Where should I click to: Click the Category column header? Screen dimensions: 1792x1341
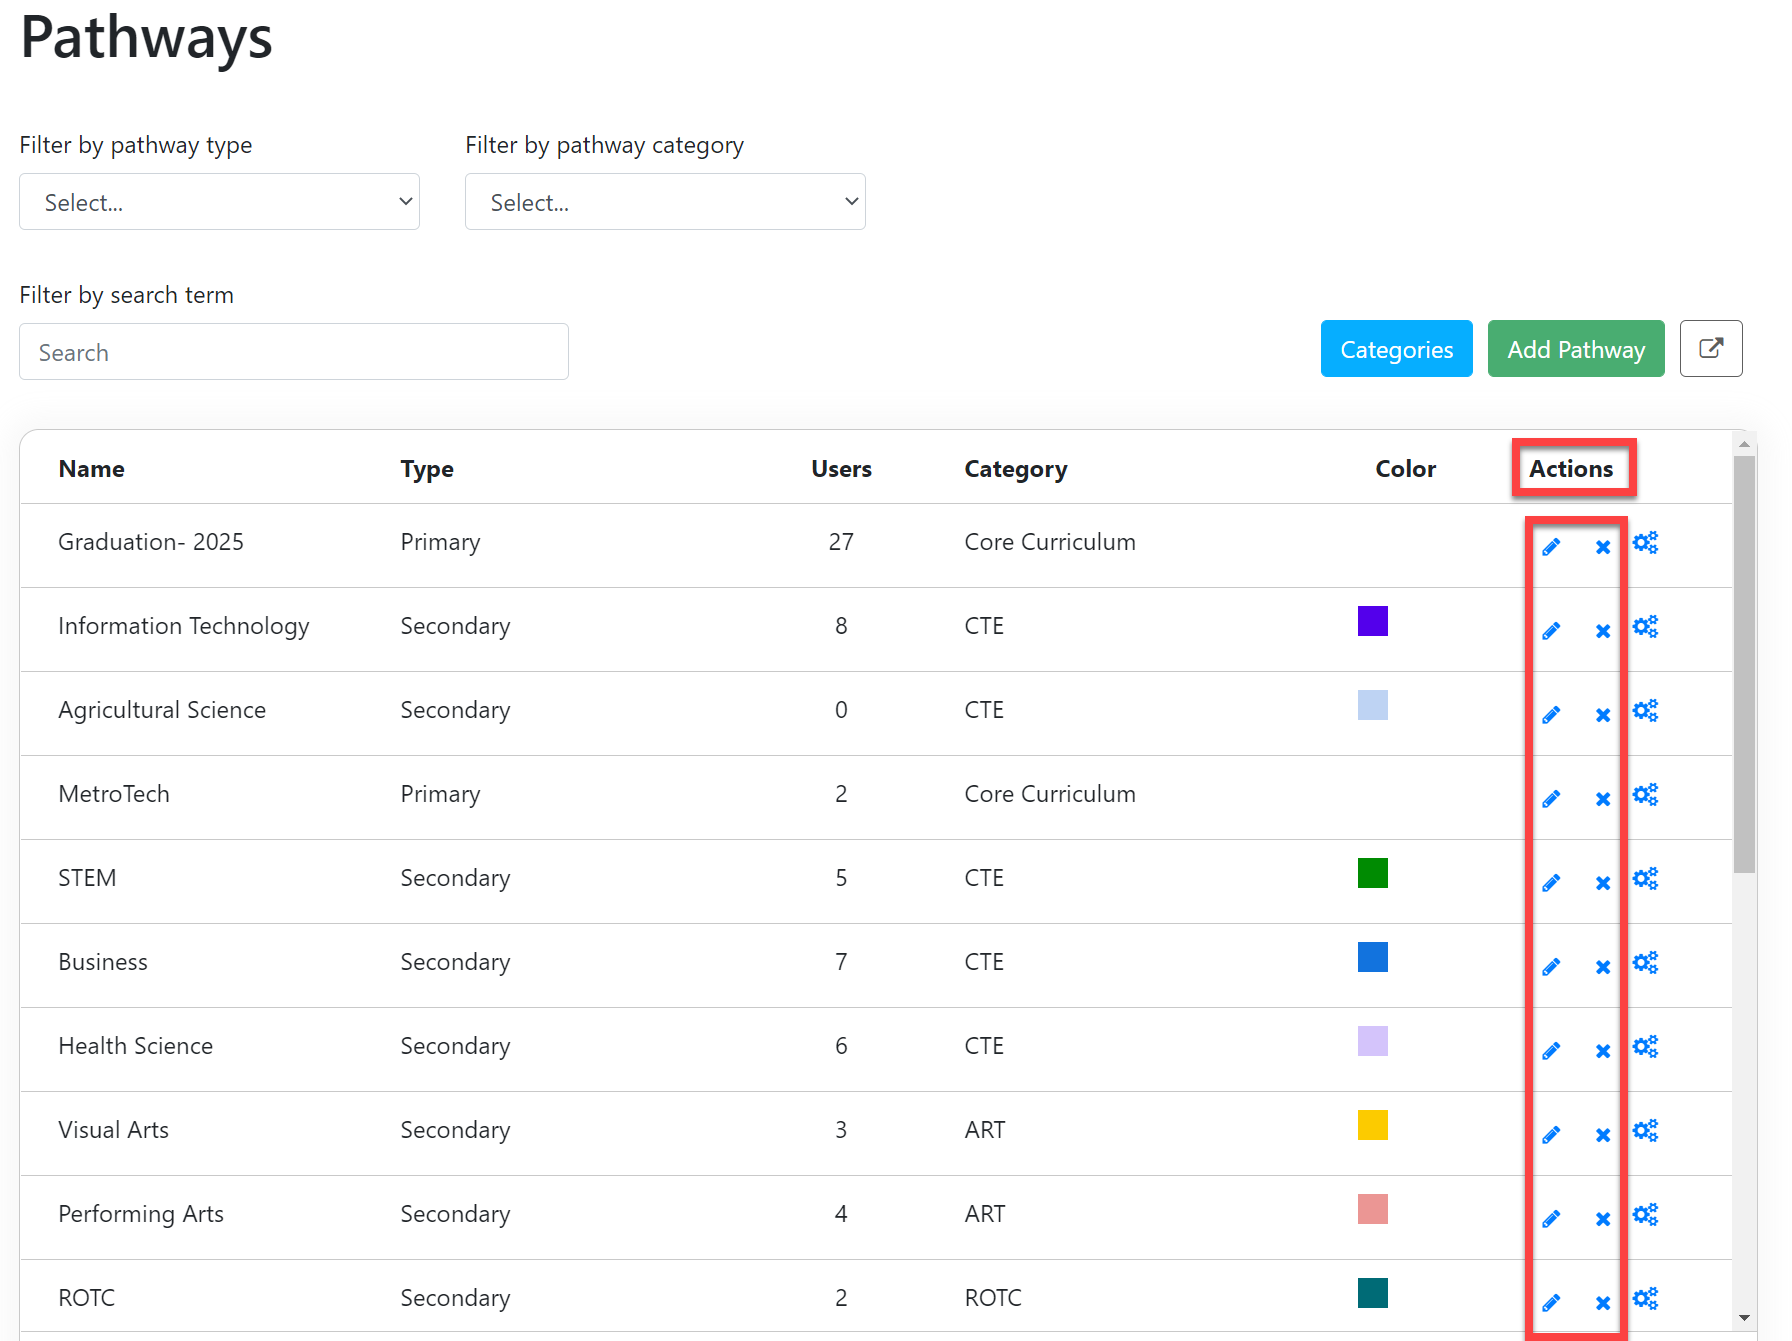pyautogui.click(x=1016, y=469)
